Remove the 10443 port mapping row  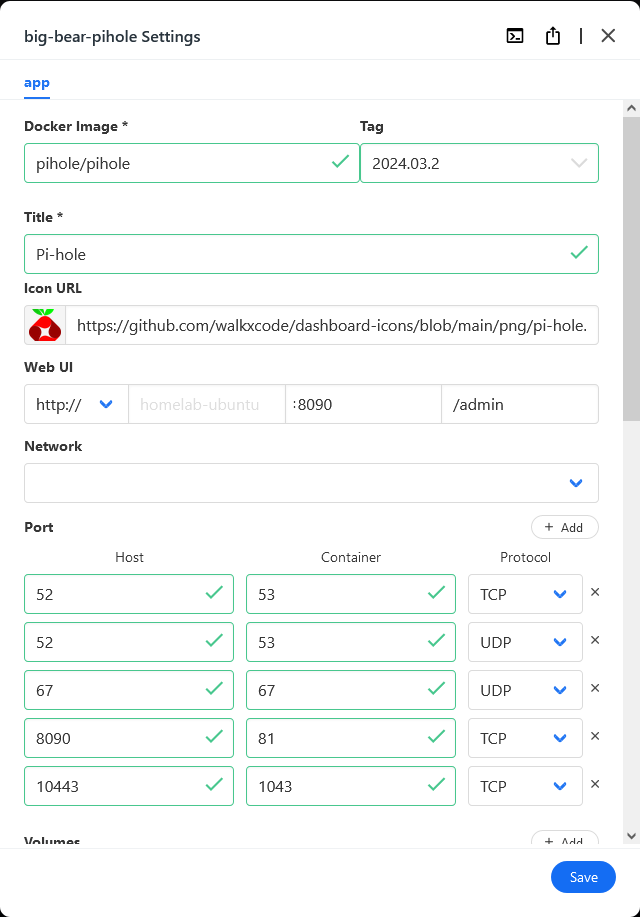(595, 784)
